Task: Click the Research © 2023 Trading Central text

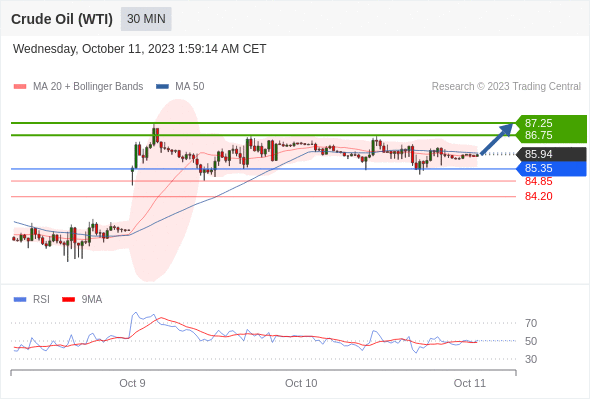Action: click(x=506, y=87)
